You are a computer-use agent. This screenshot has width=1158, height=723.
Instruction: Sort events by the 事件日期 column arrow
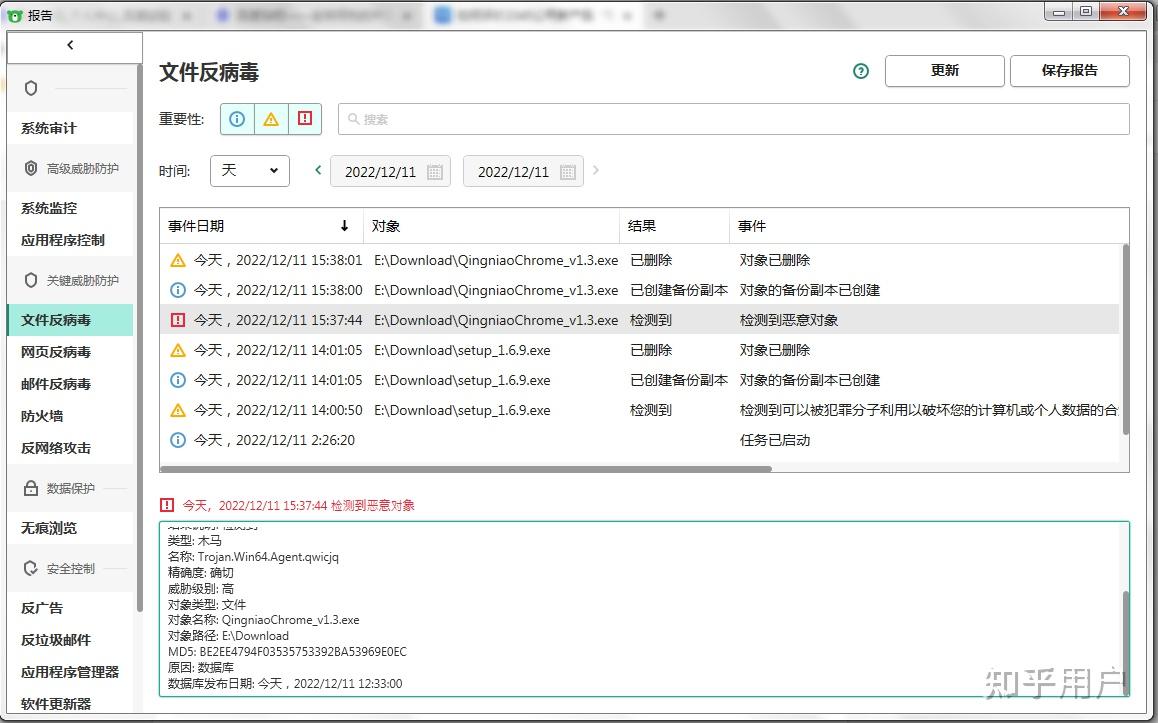(344, 226)
